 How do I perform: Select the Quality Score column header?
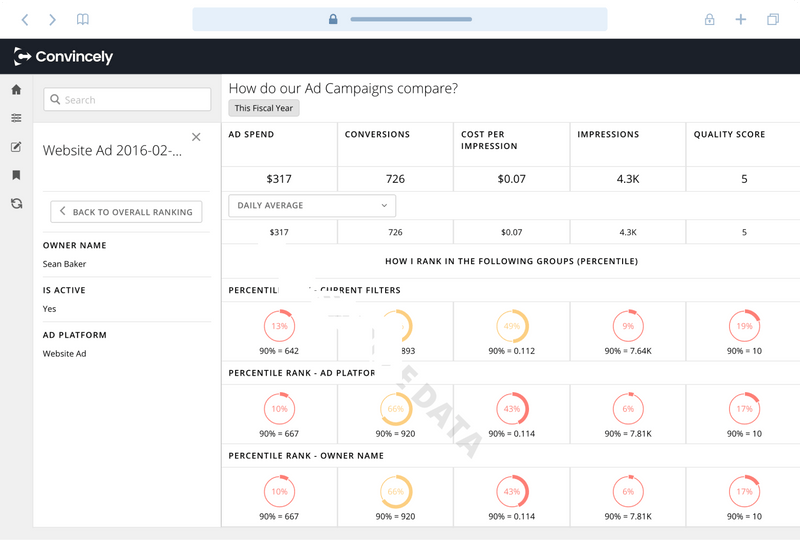729,134
